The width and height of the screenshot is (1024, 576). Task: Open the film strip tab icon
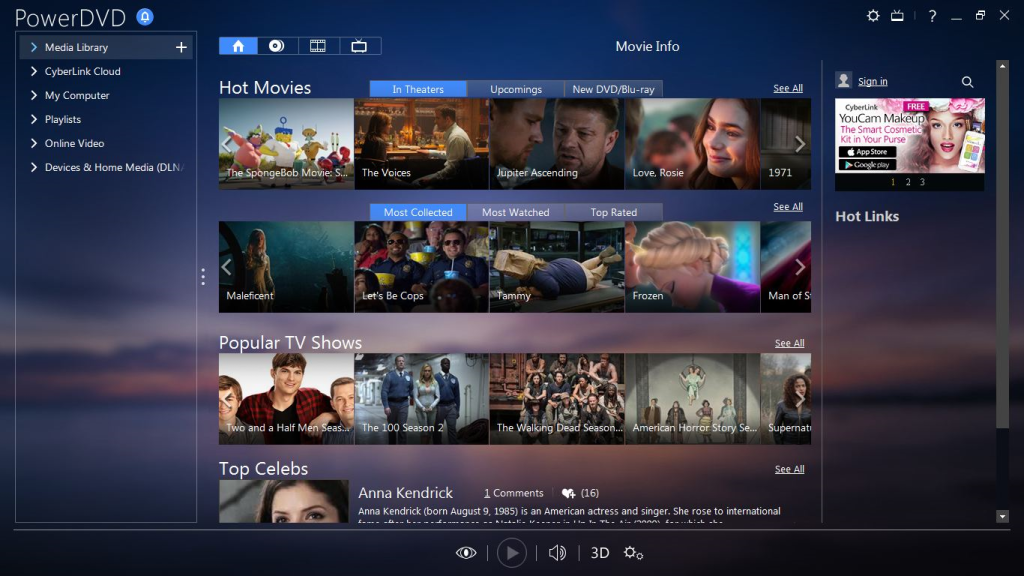tap(318, 46)
